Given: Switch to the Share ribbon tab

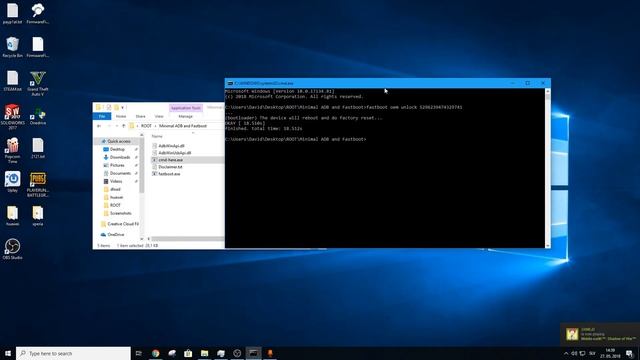Looking at the screenshot, I should (x=140, y=116).
